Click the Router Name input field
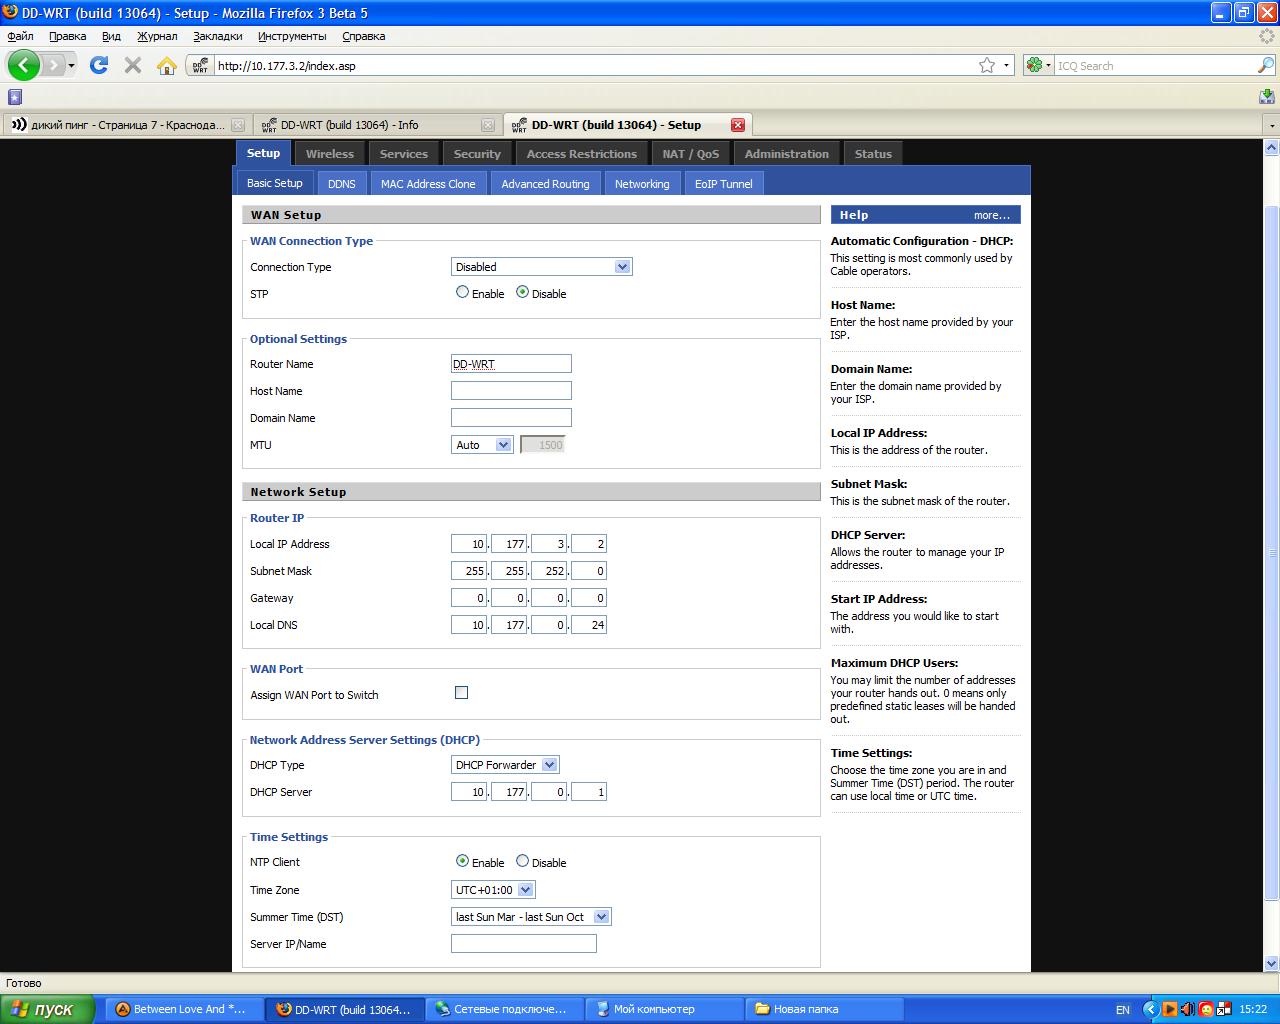 tap(511, 364)
